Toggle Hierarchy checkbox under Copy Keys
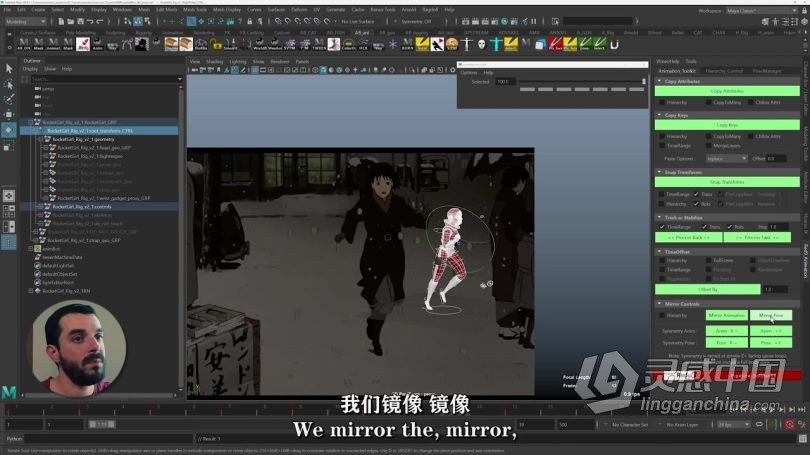The width and height of the screenshot is (810, 455). (x=662, y=136)
